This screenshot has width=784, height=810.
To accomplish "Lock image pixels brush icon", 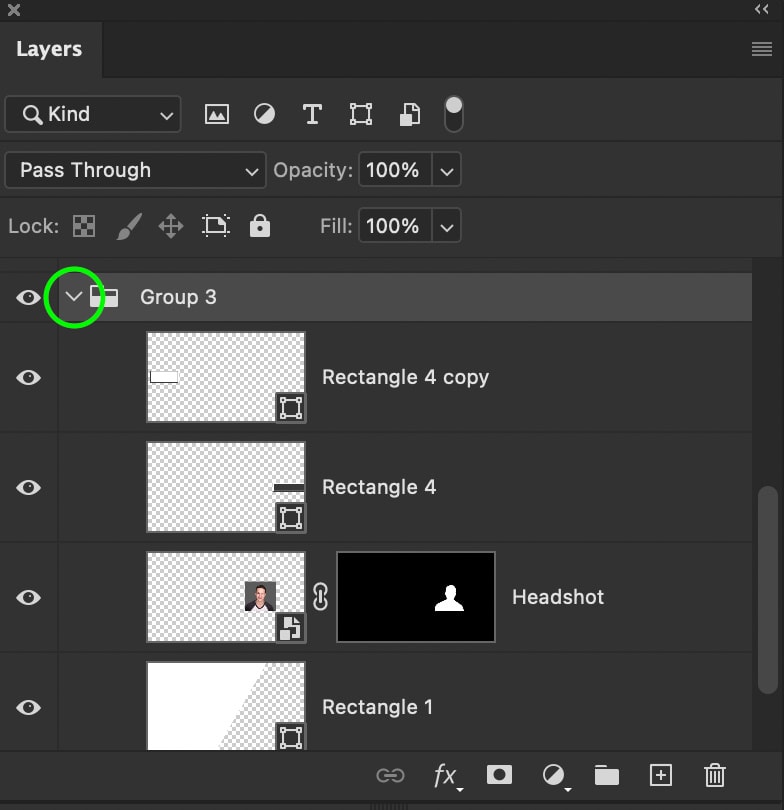I will pos(129,226).
